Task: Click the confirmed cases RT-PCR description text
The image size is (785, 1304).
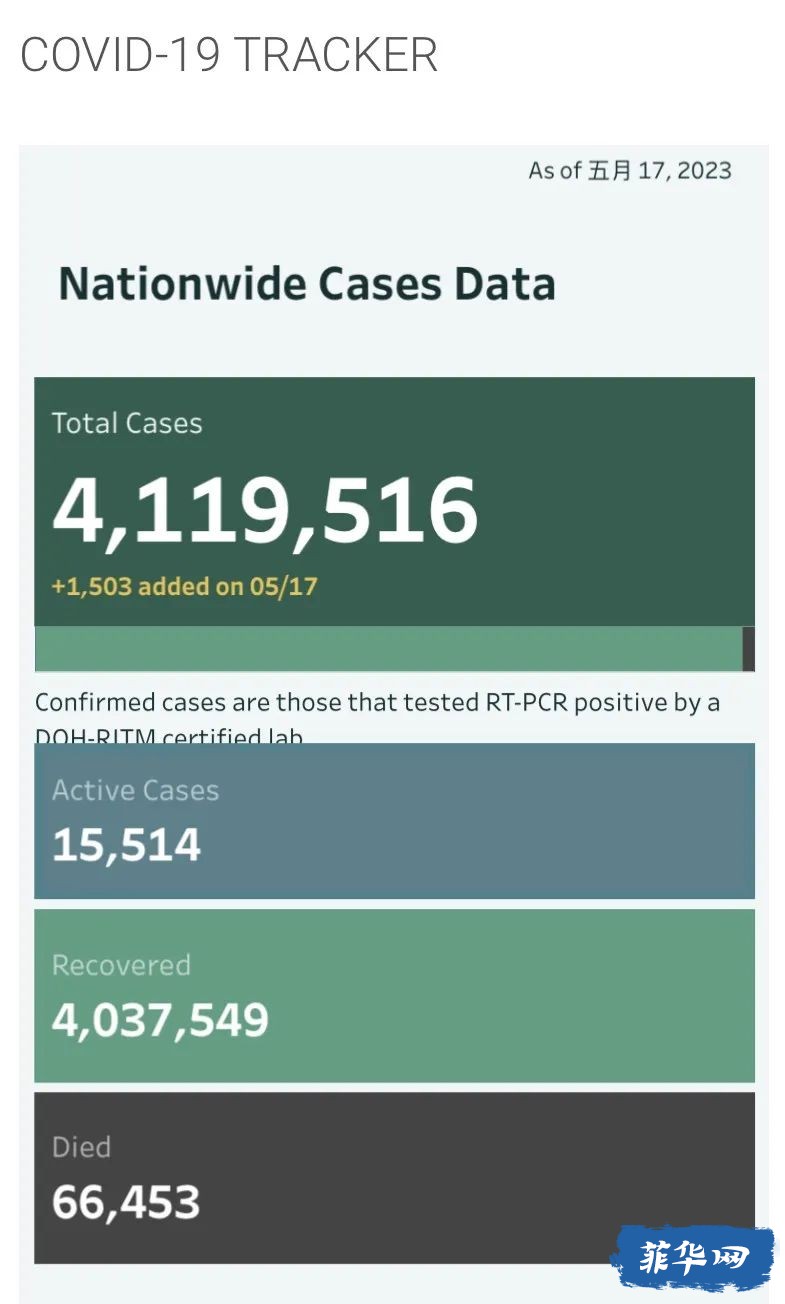Action: (377, 702)
